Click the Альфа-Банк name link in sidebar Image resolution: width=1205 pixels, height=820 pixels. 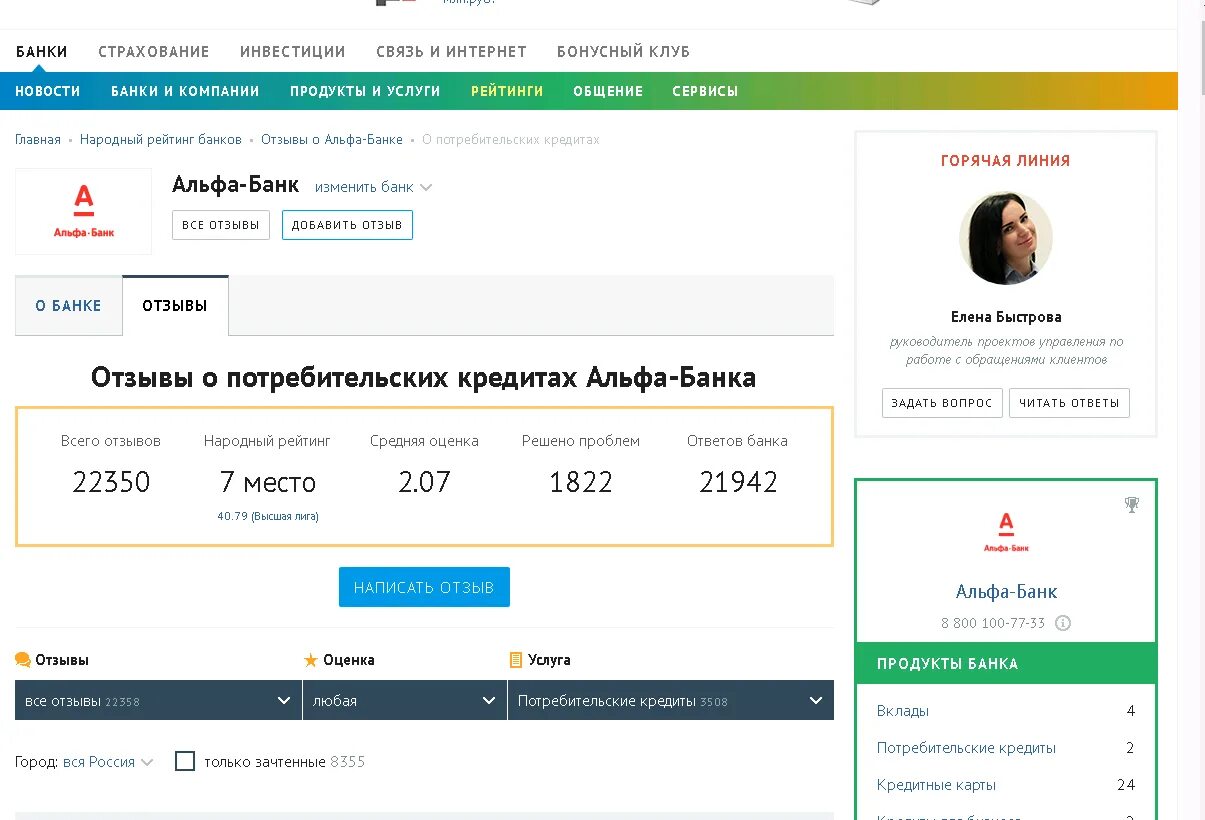point(1006,592)
